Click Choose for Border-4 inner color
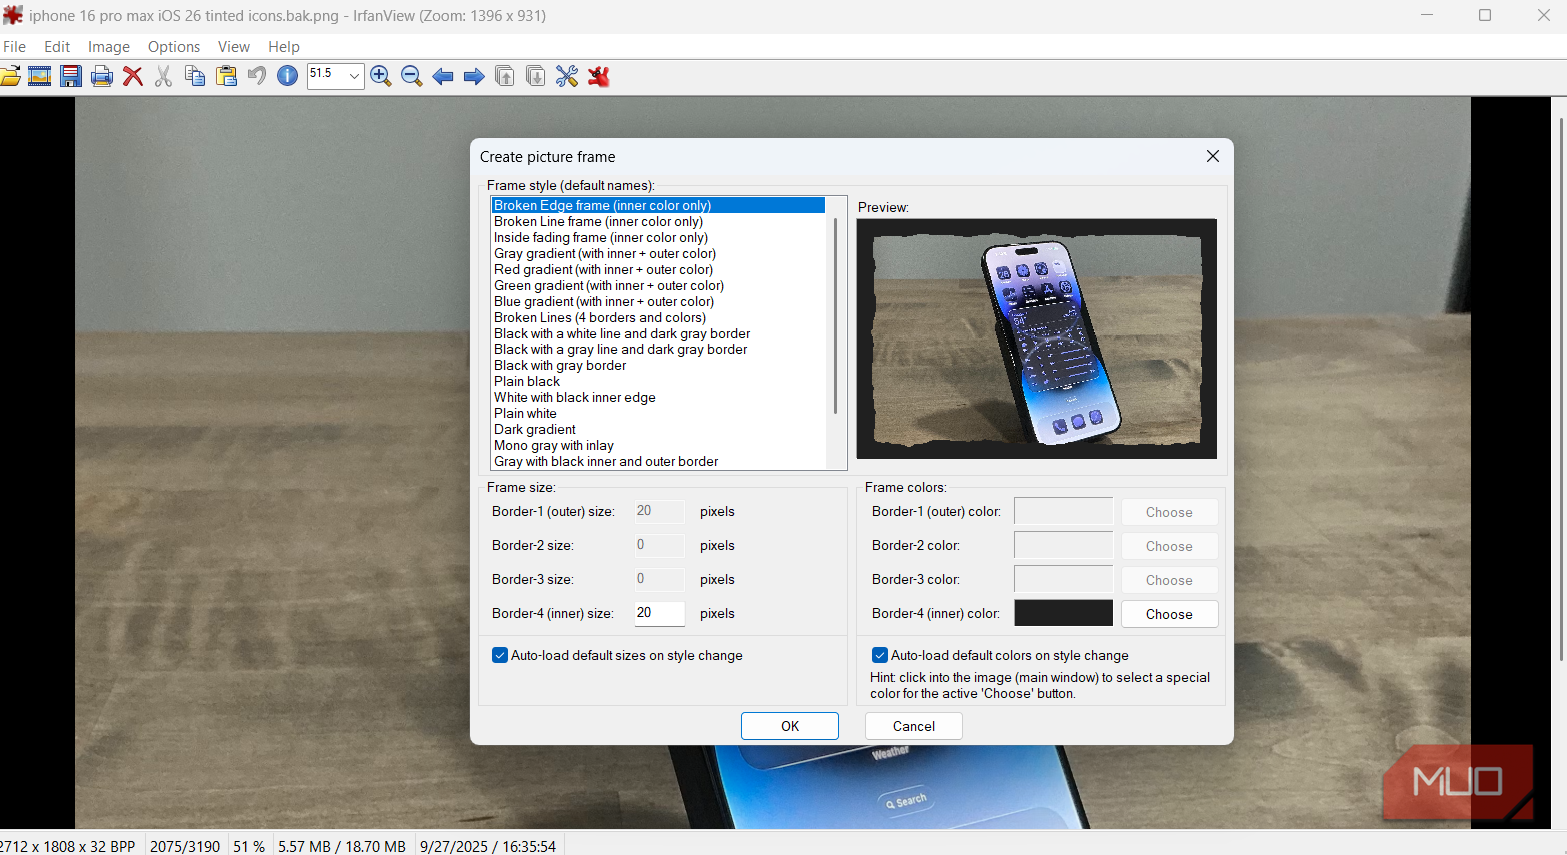Viewport: 1567px width, 855px height. (1169, 614)
